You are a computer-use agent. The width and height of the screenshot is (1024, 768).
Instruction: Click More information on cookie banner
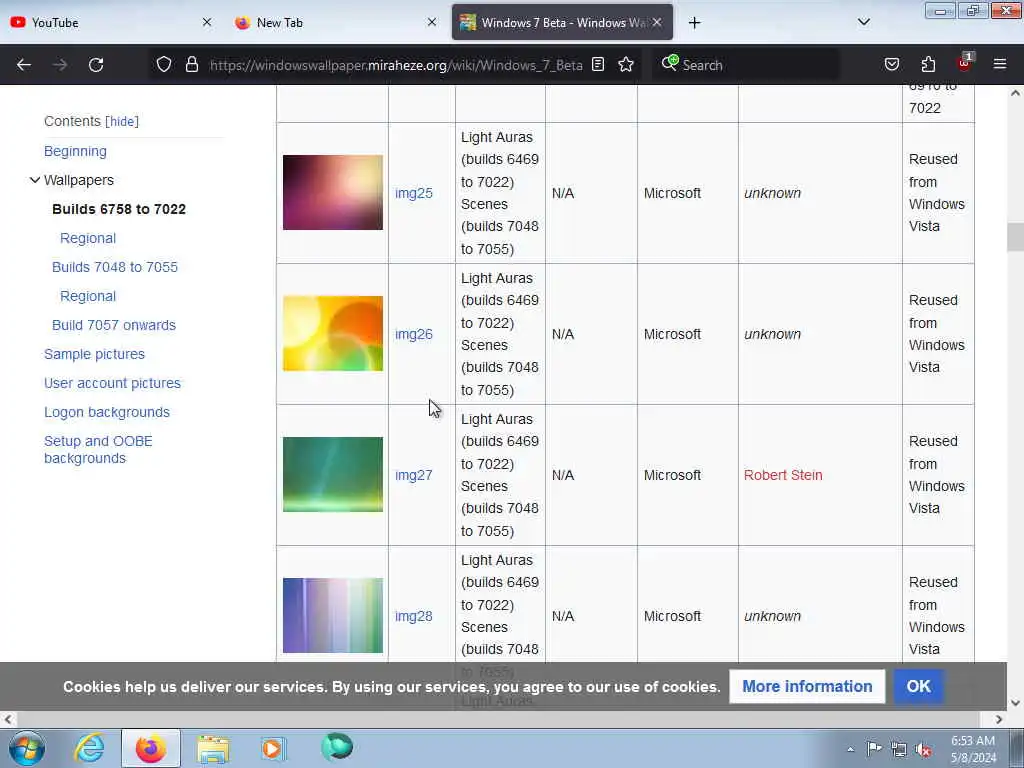click(807, 686)
